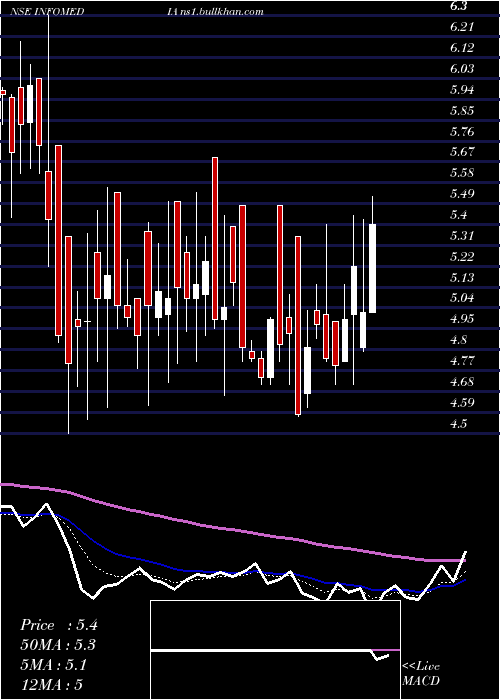Click the 4.77 price axis label
500x700 pixels.
tap(462, 362)
